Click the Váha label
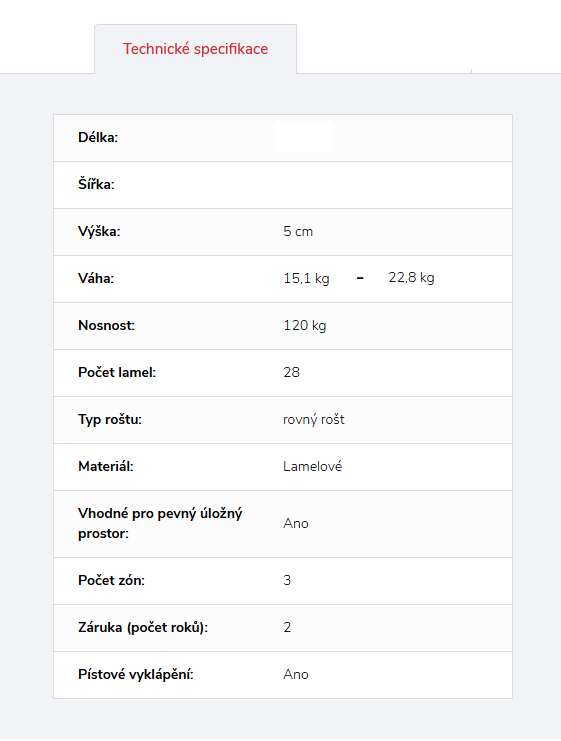The image size is (561, 741). click(96, 278)
